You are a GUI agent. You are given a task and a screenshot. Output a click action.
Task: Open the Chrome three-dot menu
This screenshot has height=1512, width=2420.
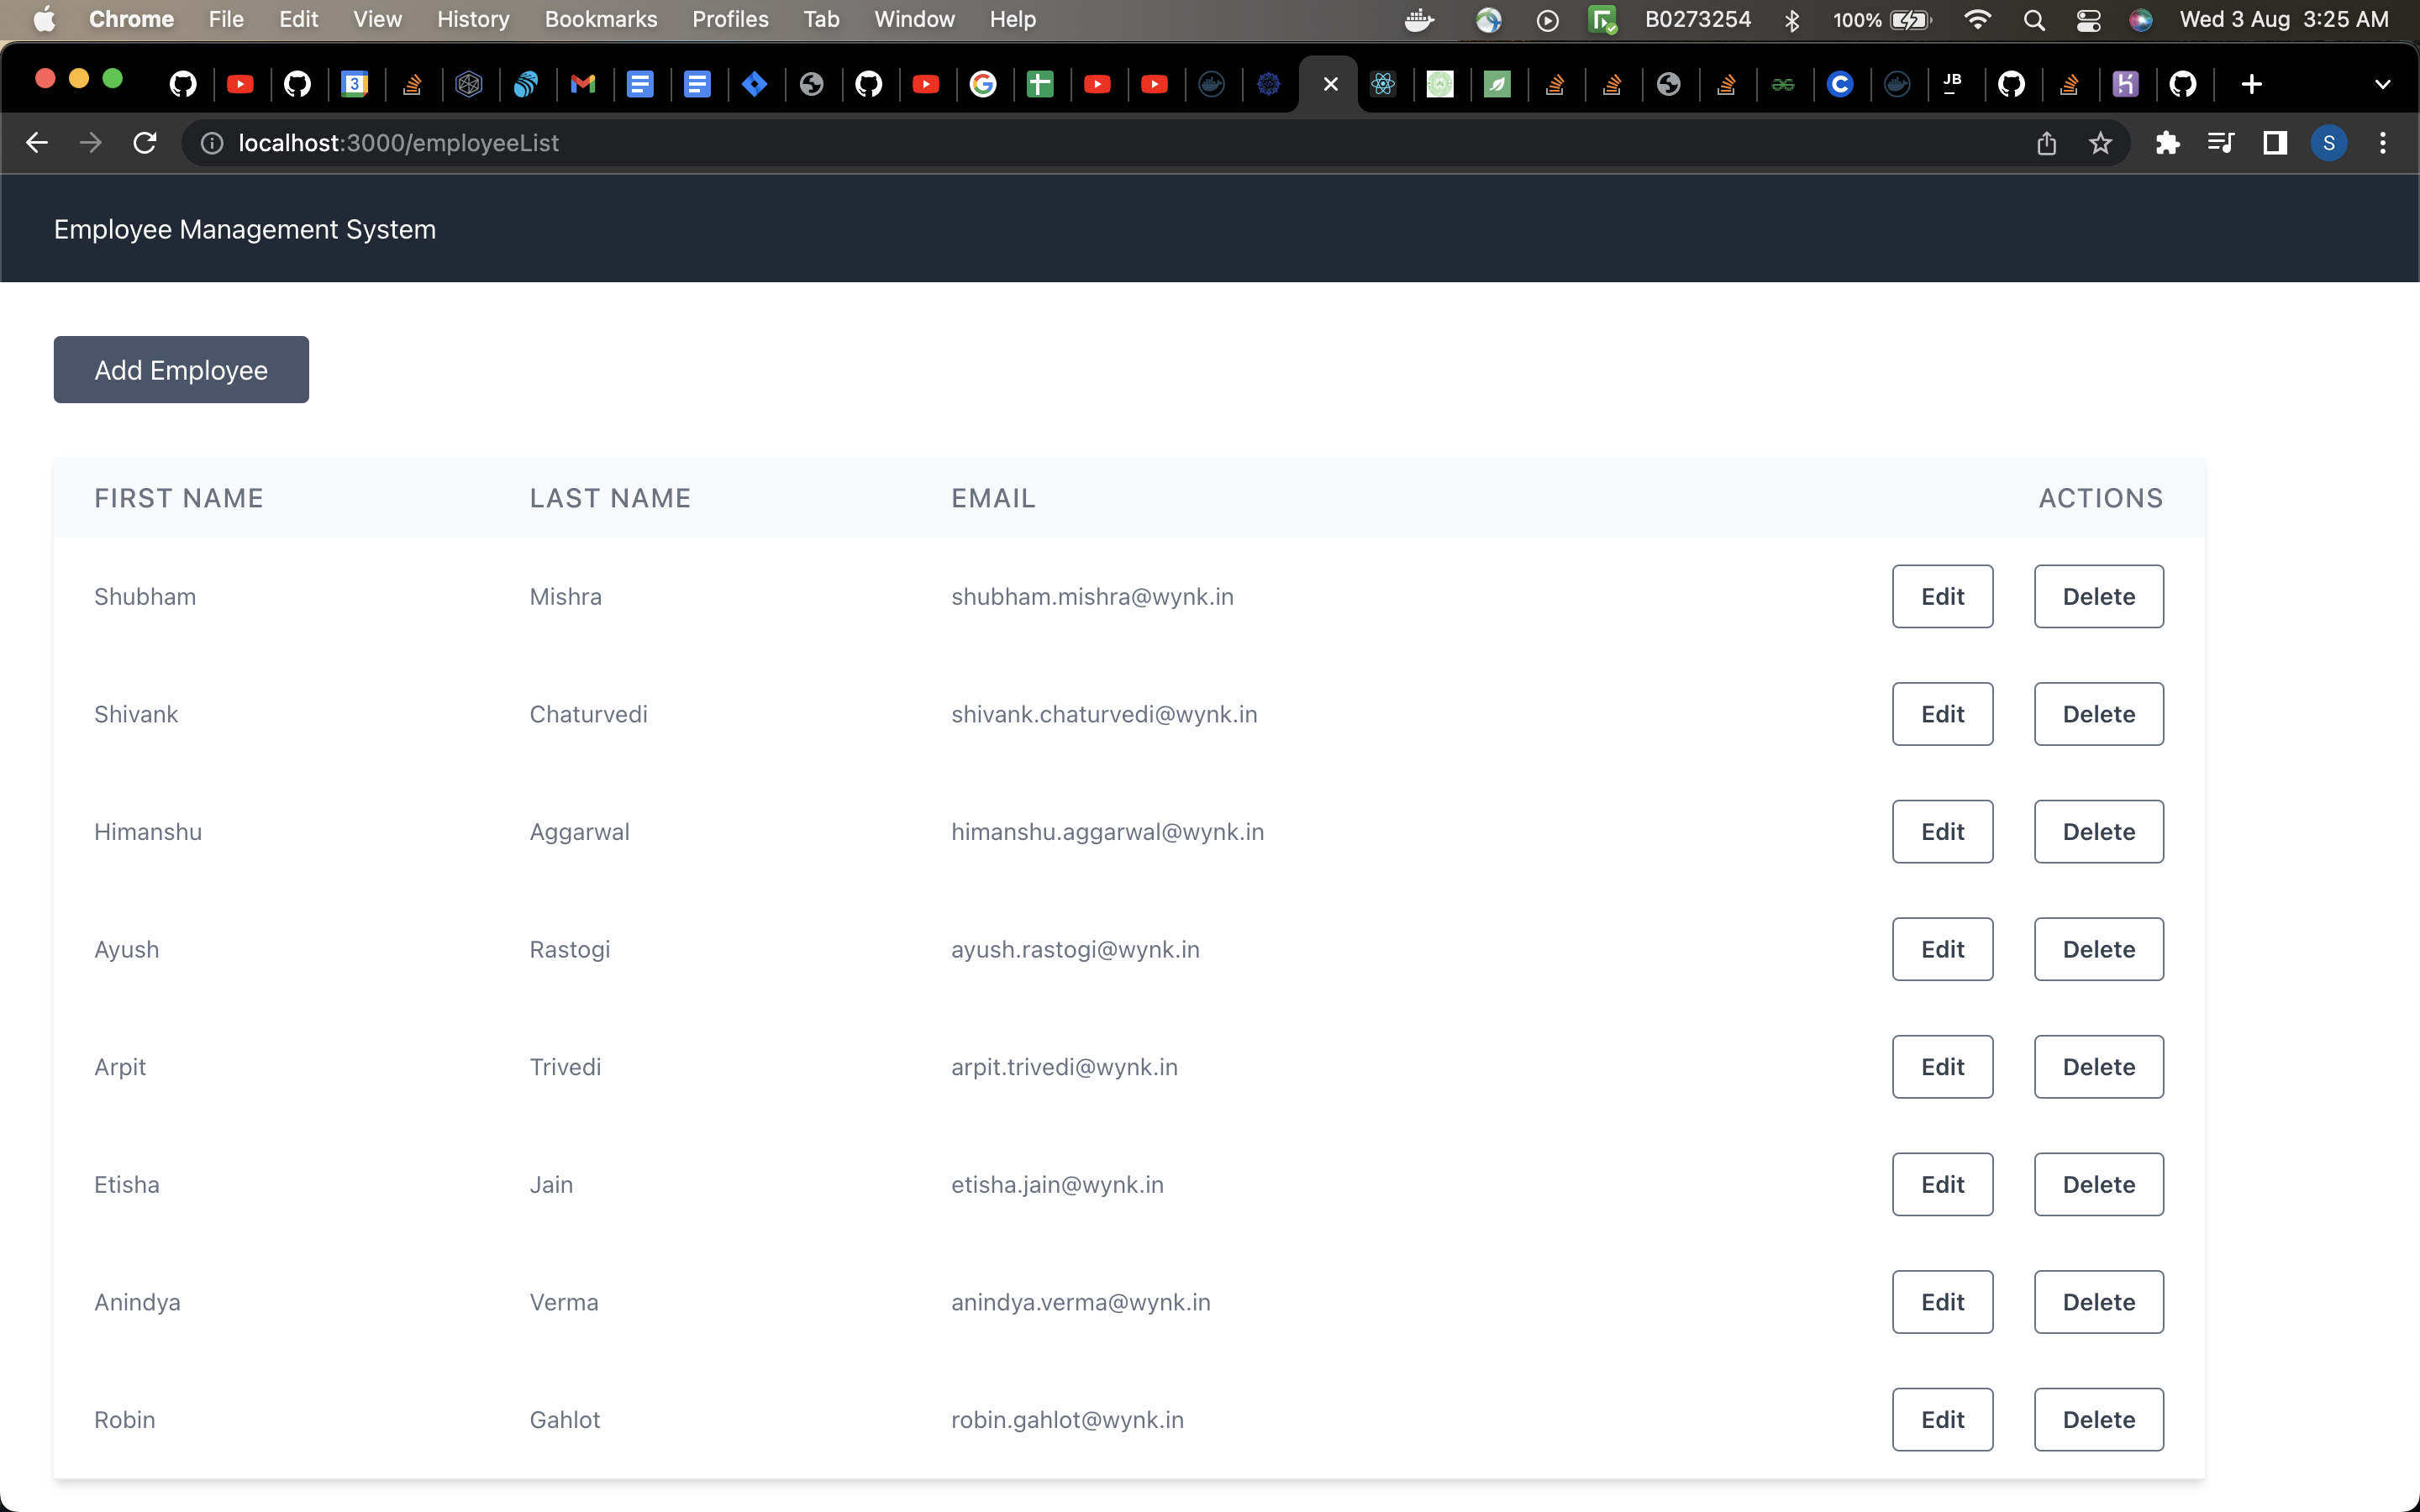pyautogui.click(x=2384, y=143)
